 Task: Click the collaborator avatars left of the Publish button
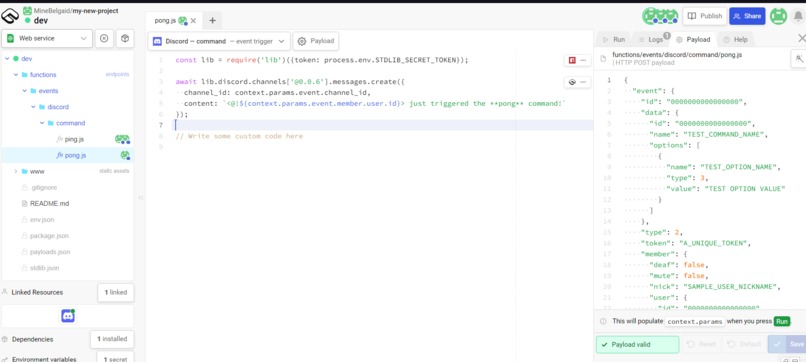(660, 16)
